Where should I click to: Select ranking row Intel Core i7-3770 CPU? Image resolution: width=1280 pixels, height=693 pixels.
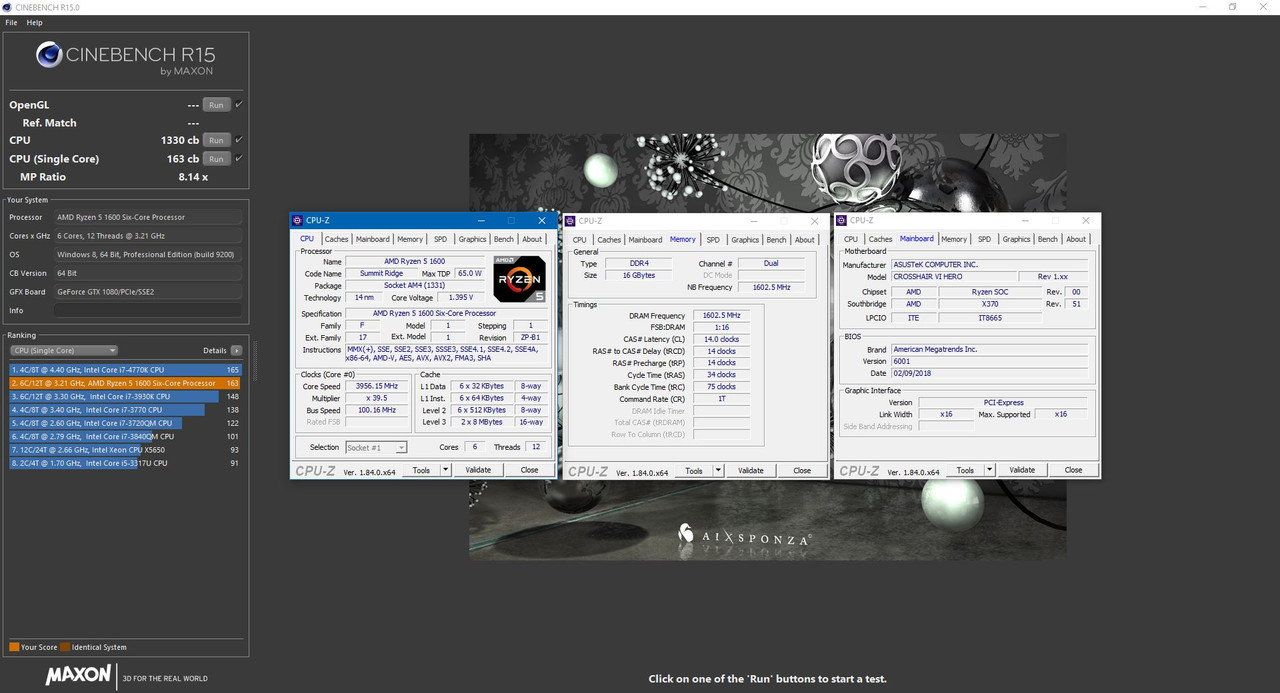[x=125, y=410]
